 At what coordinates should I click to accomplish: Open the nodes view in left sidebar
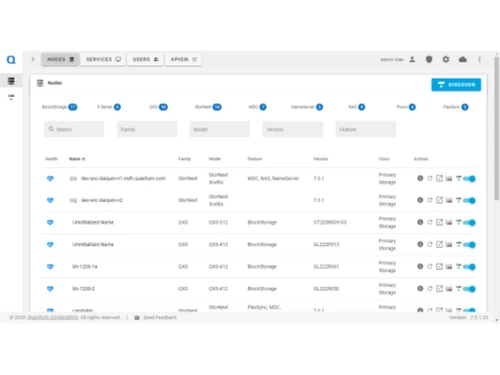11,81
